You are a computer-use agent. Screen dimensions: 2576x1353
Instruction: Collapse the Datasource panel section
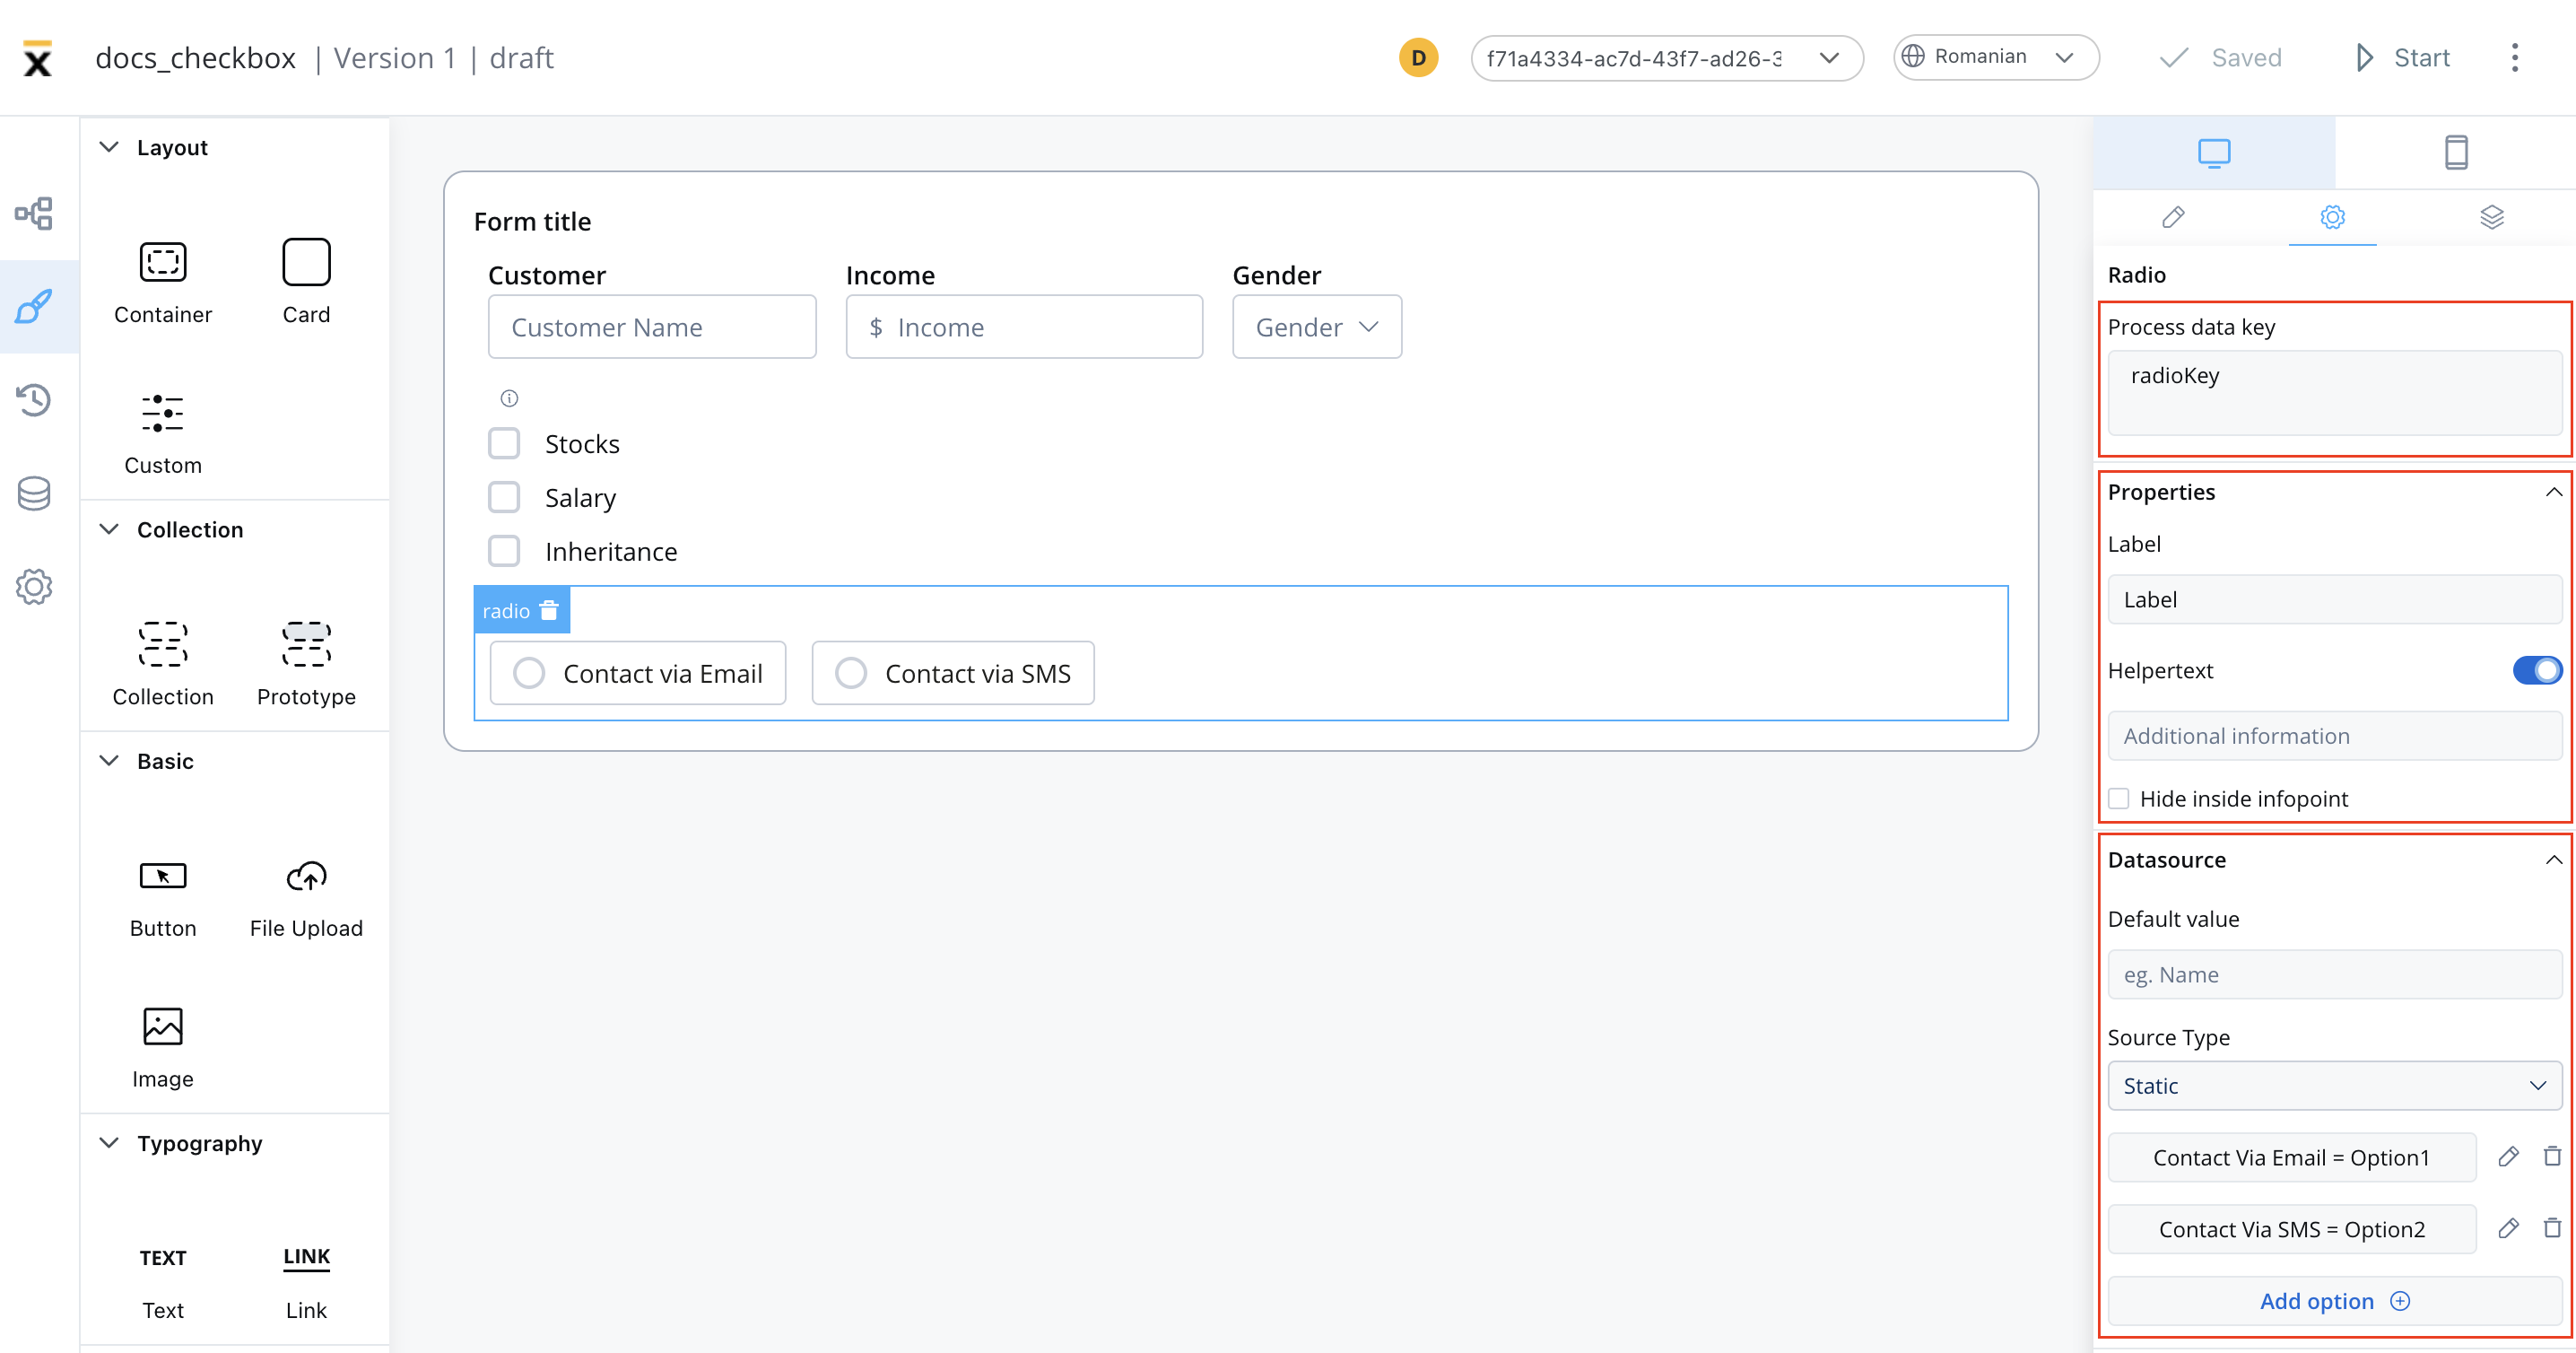click(x=2554, y=860)
